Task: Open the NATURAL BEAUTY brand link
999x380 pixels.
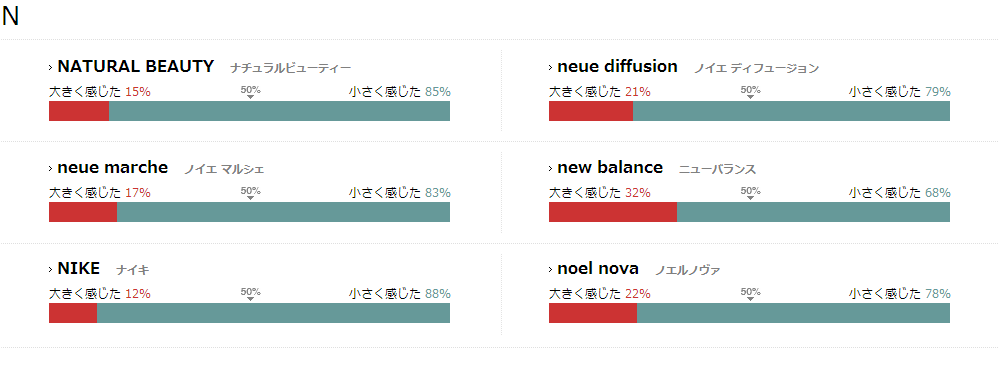Action: (135, 66)
